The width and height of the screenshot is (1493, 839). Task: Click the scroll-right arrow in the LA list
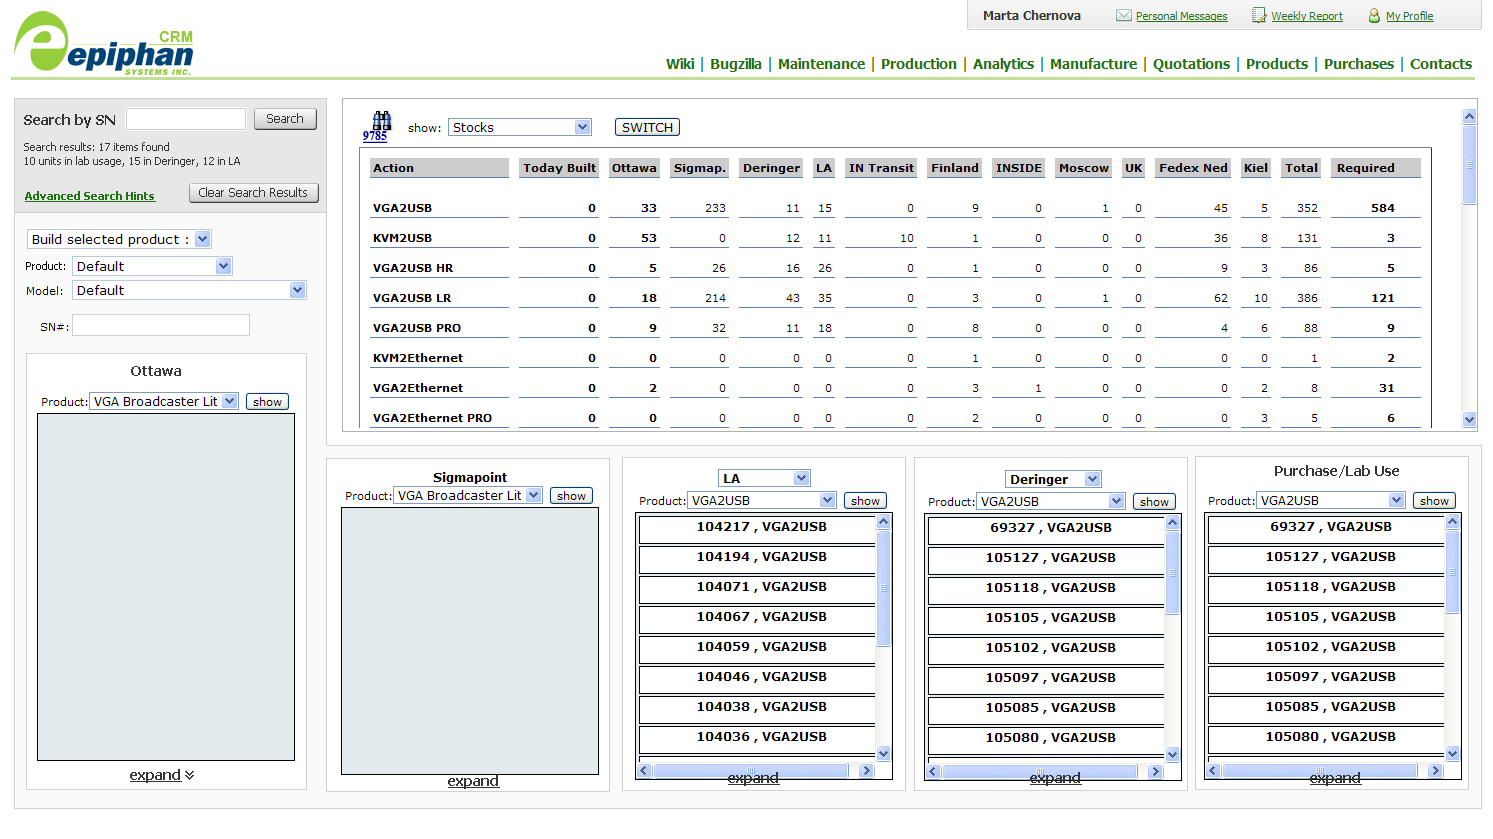point(866,771)
